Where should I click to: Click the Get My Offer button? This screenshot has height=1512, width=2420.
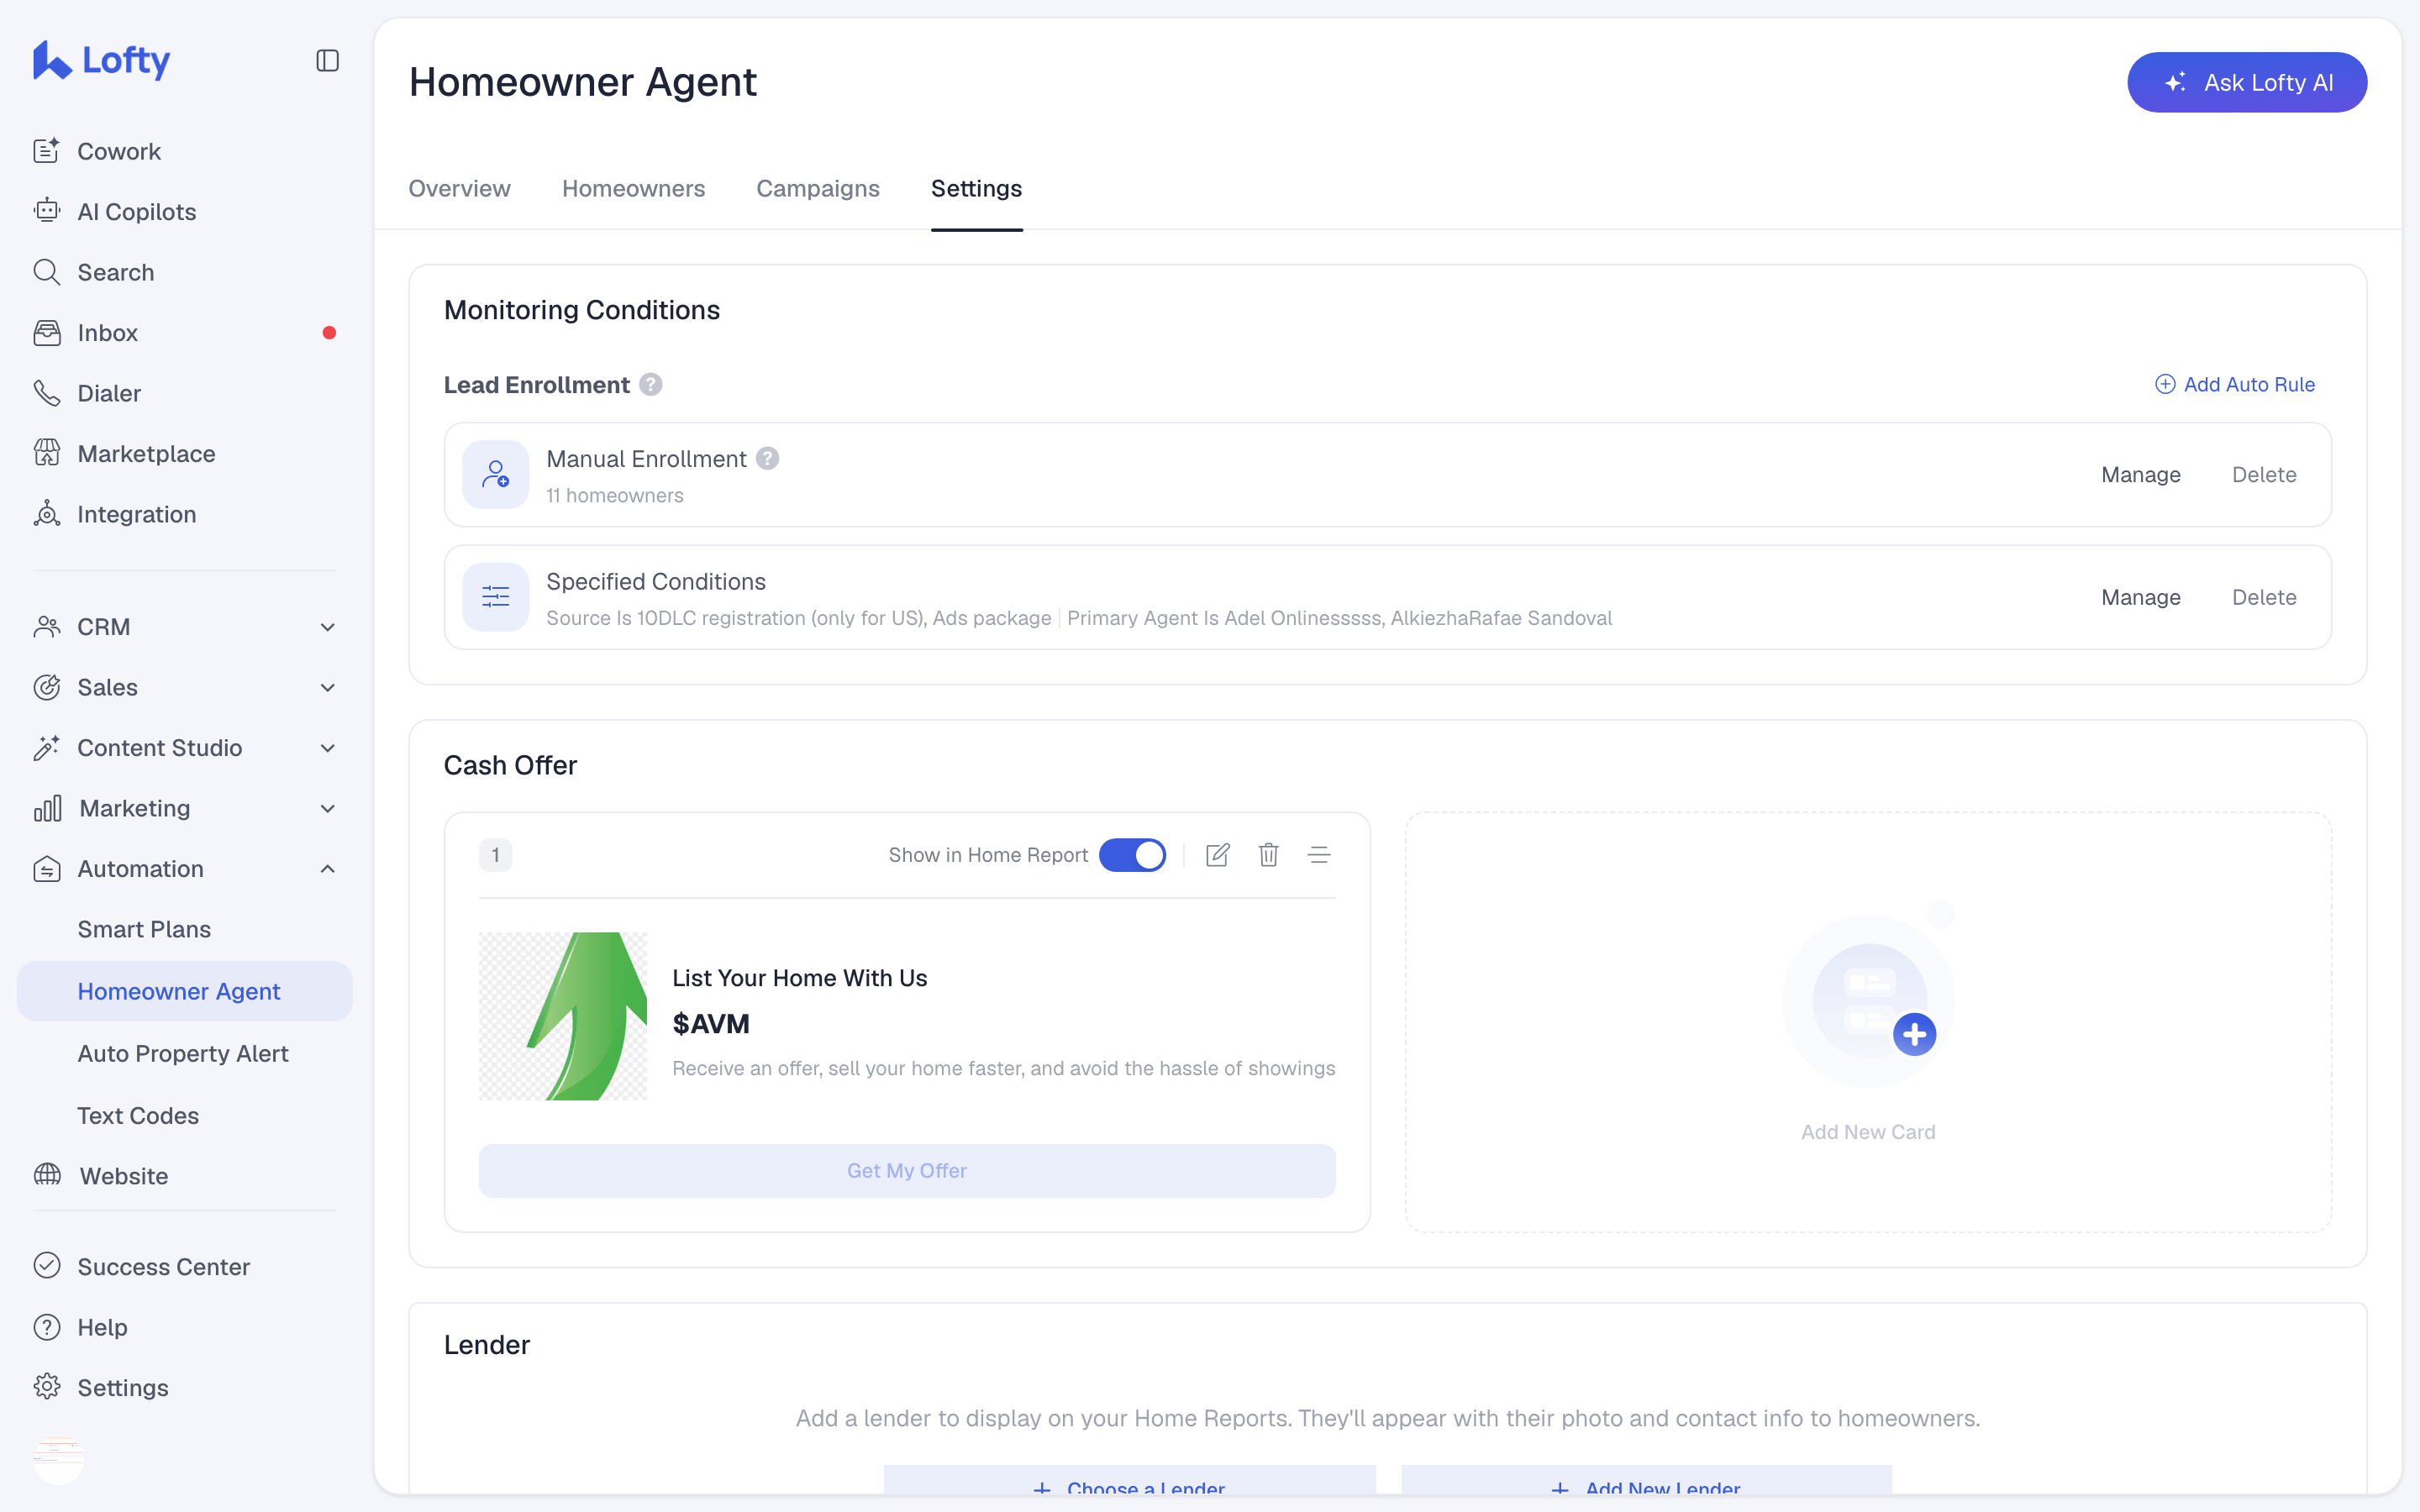tap(907, 1170)
